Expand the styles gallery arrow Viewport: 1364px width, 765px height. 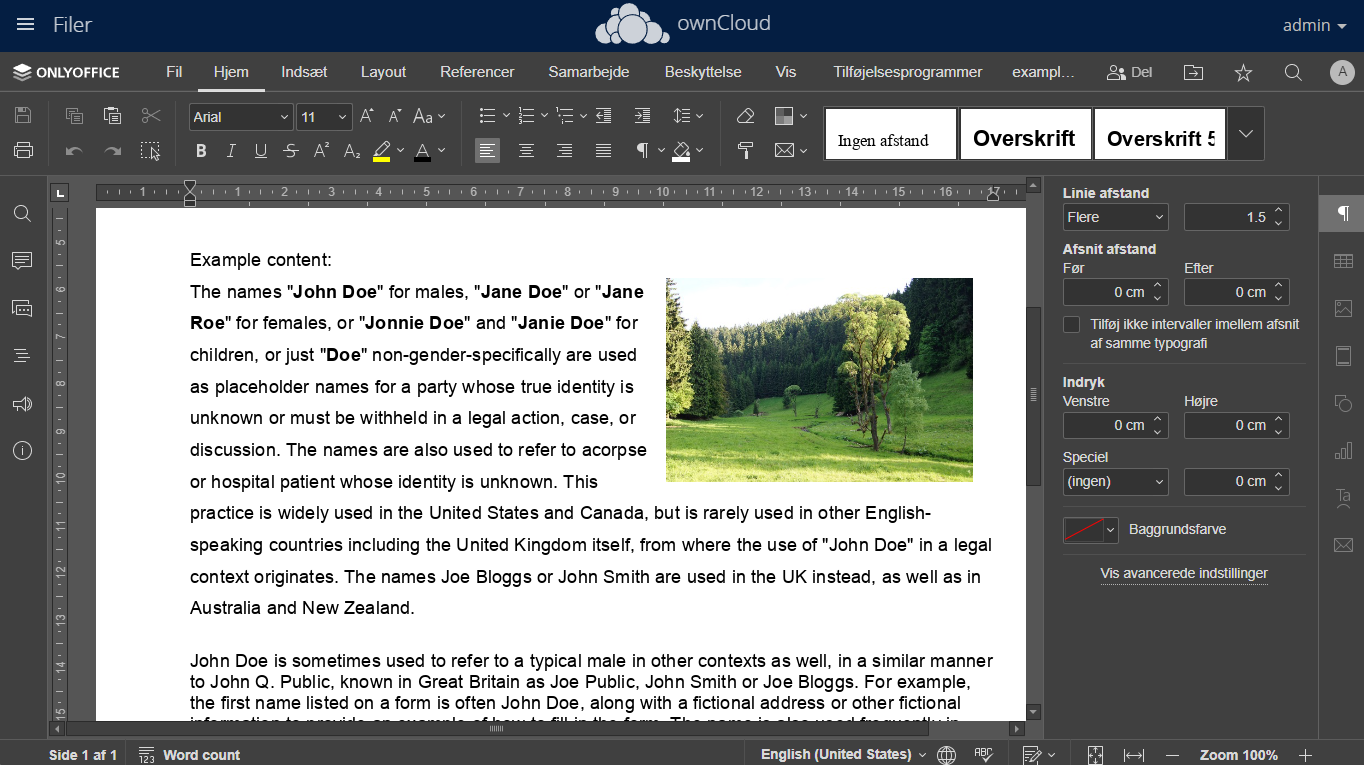point(1246,133)
